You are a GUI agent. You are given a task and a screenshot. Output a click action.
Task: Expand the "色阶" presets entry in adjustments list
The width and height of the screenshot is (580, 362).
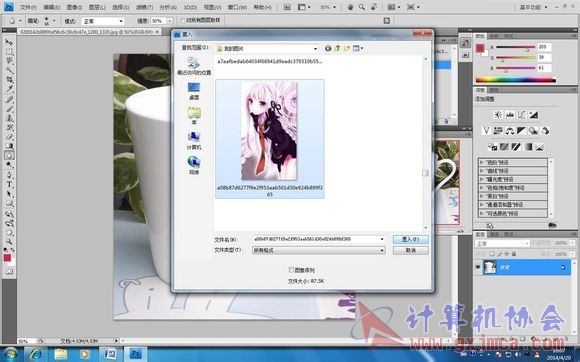(513, 162)
